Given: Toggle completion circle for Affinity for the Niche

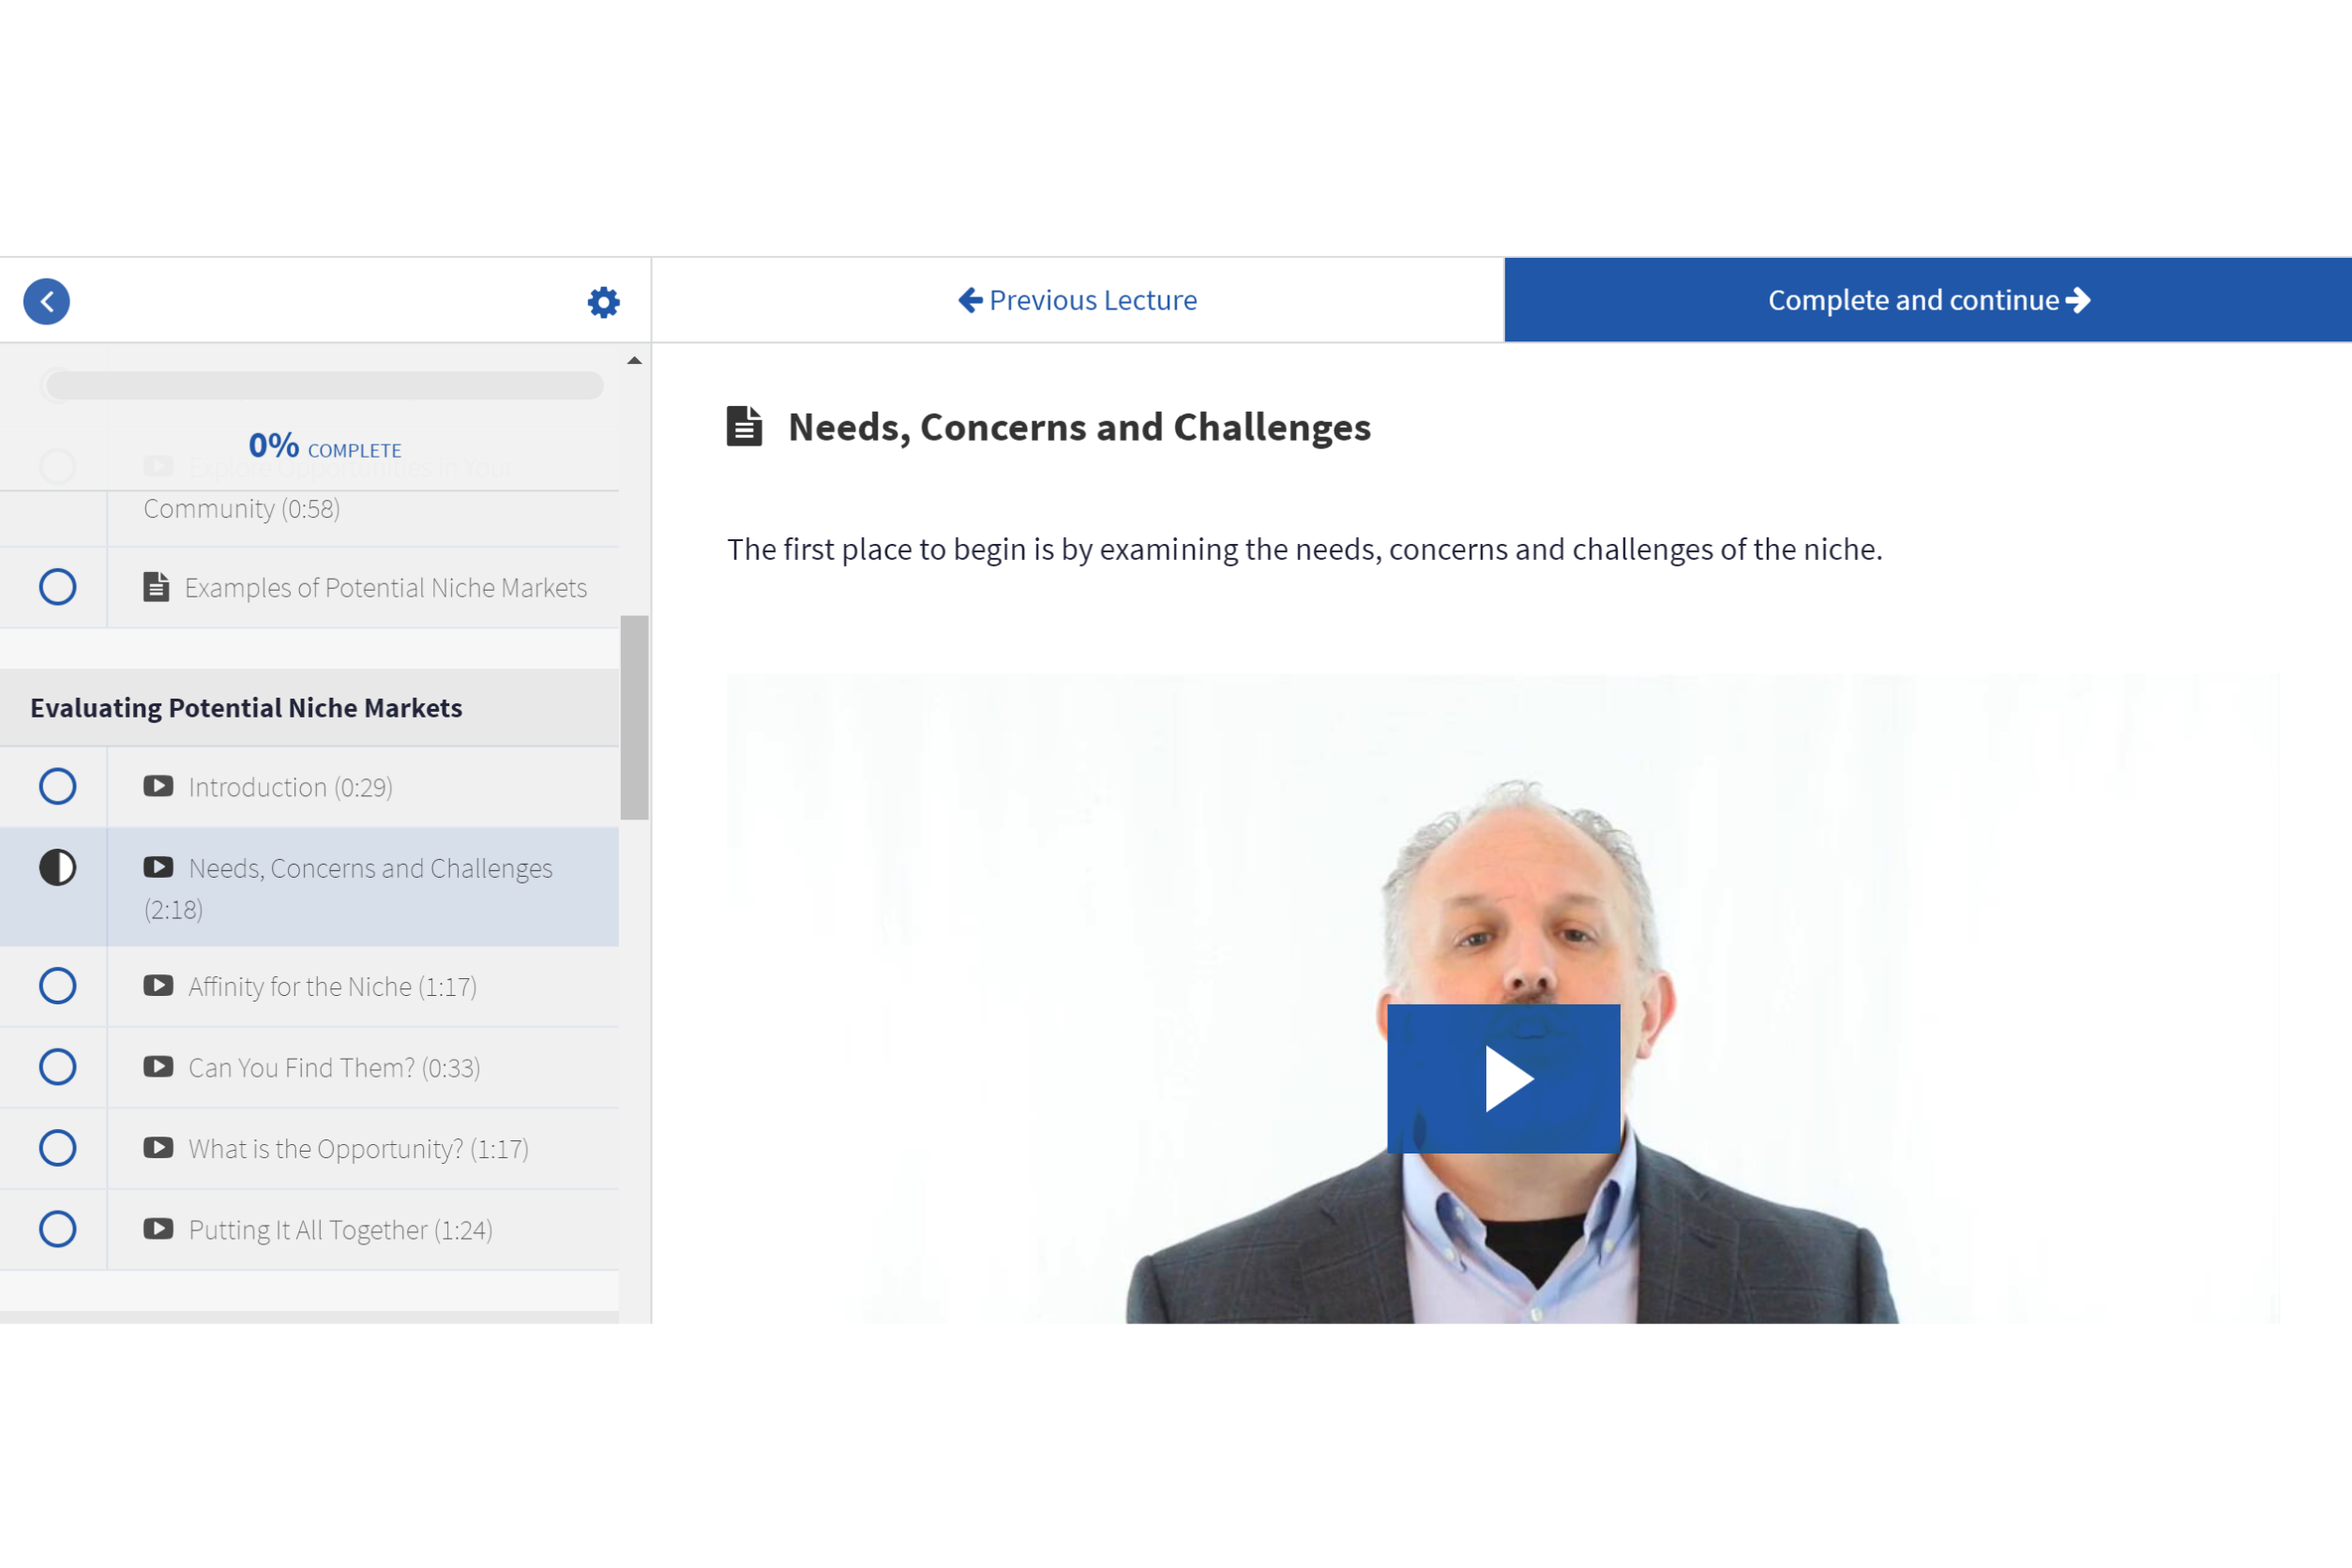Looking at the screenshot, I should point(58,986).
